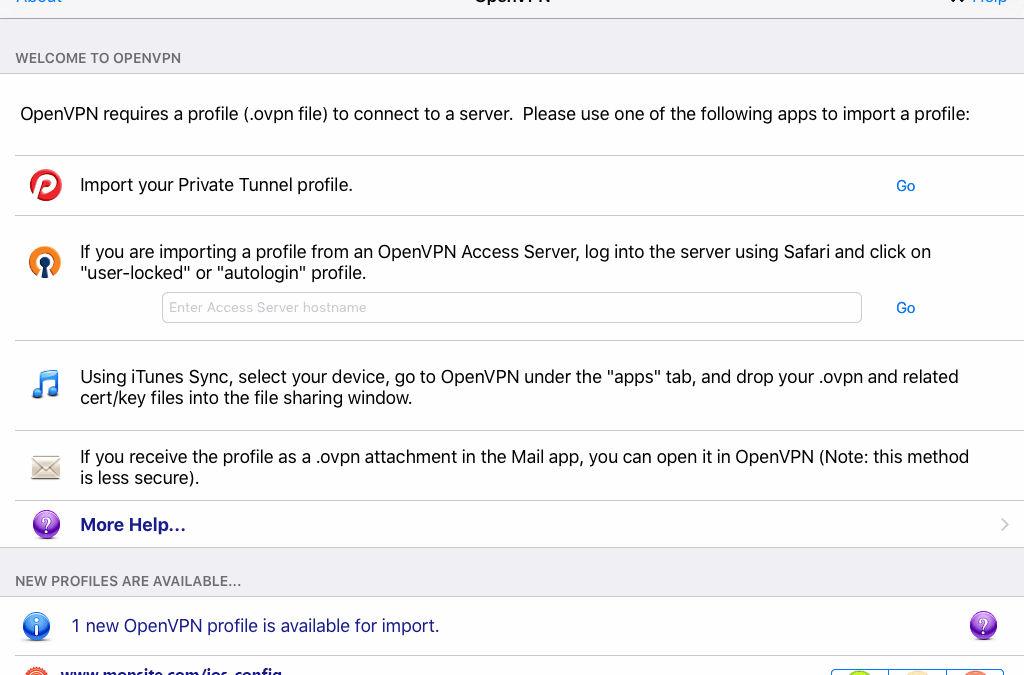Tap 'Import your Private Tunnel profile.' text

pyautogui.click(x=216, y=185)
